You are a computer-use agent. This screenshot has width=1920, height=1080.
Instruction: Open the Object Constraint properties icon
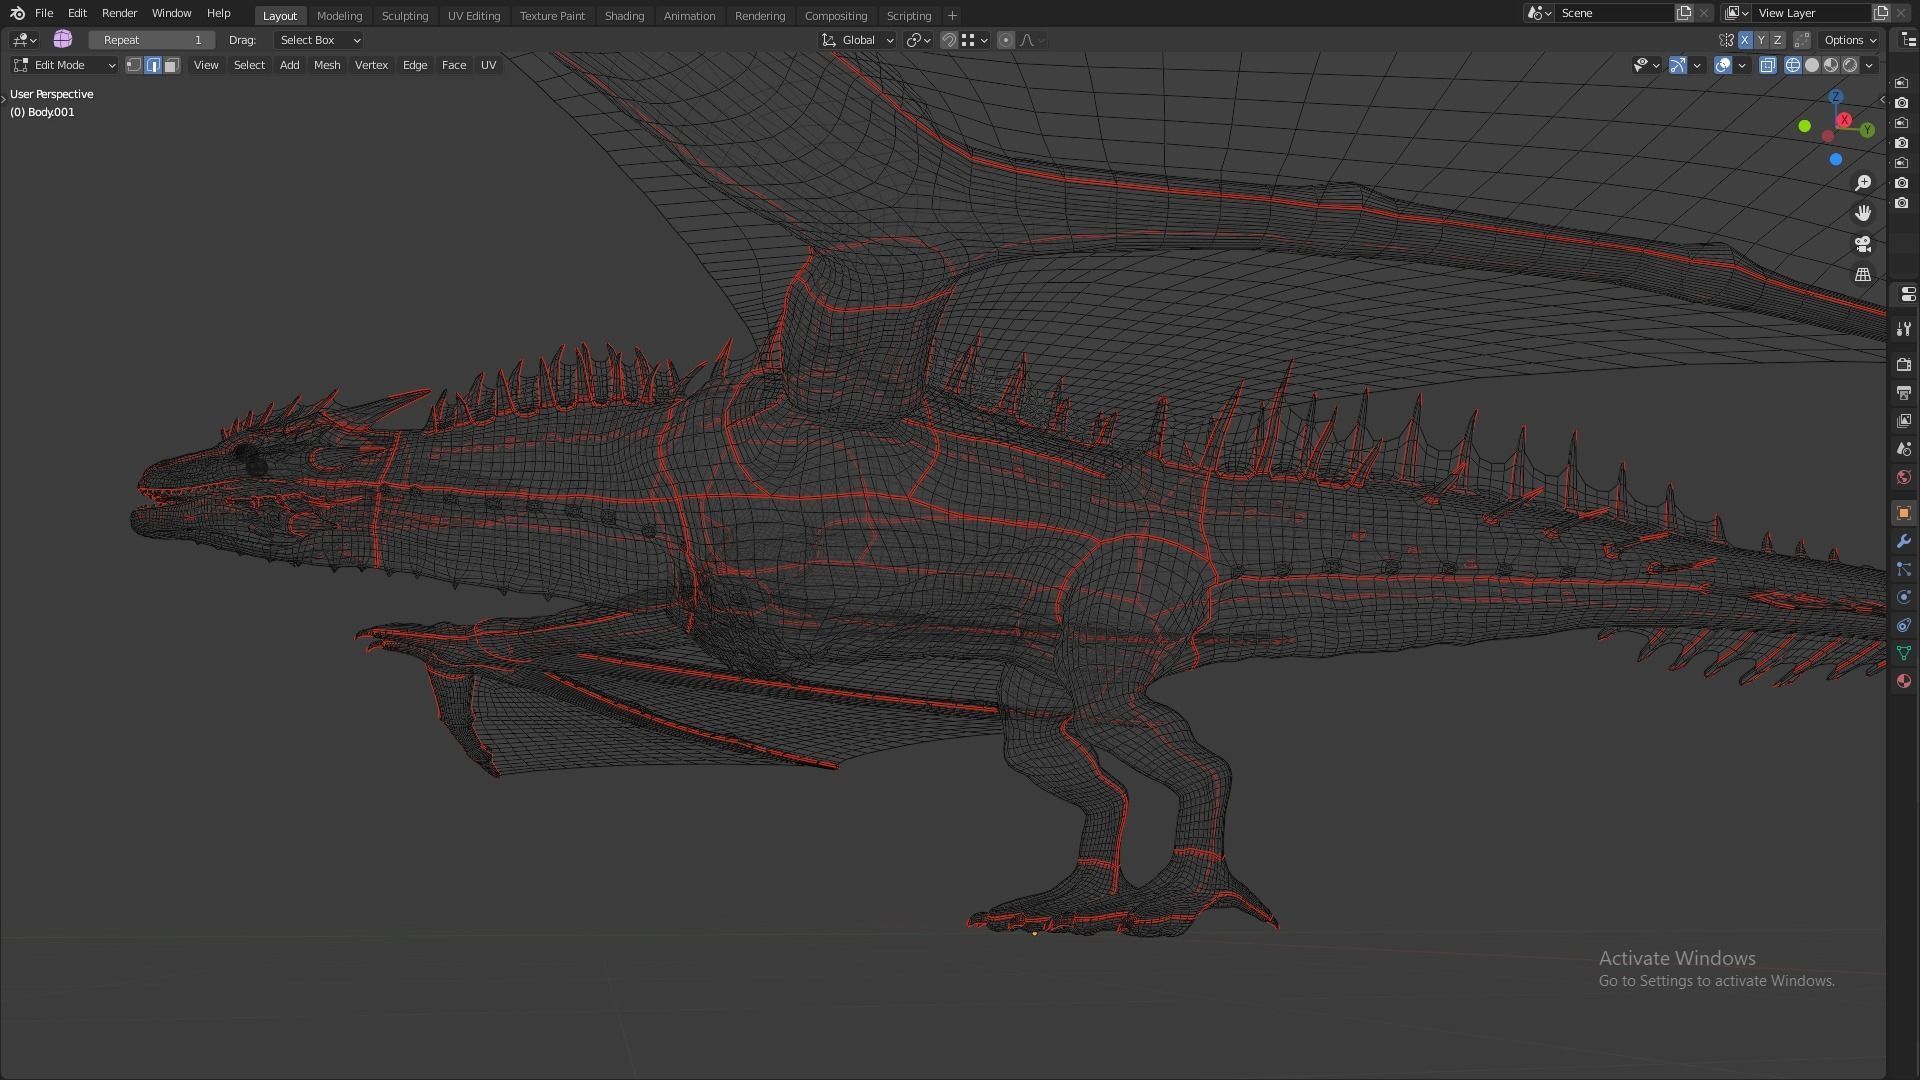(x=1904, y=625)
